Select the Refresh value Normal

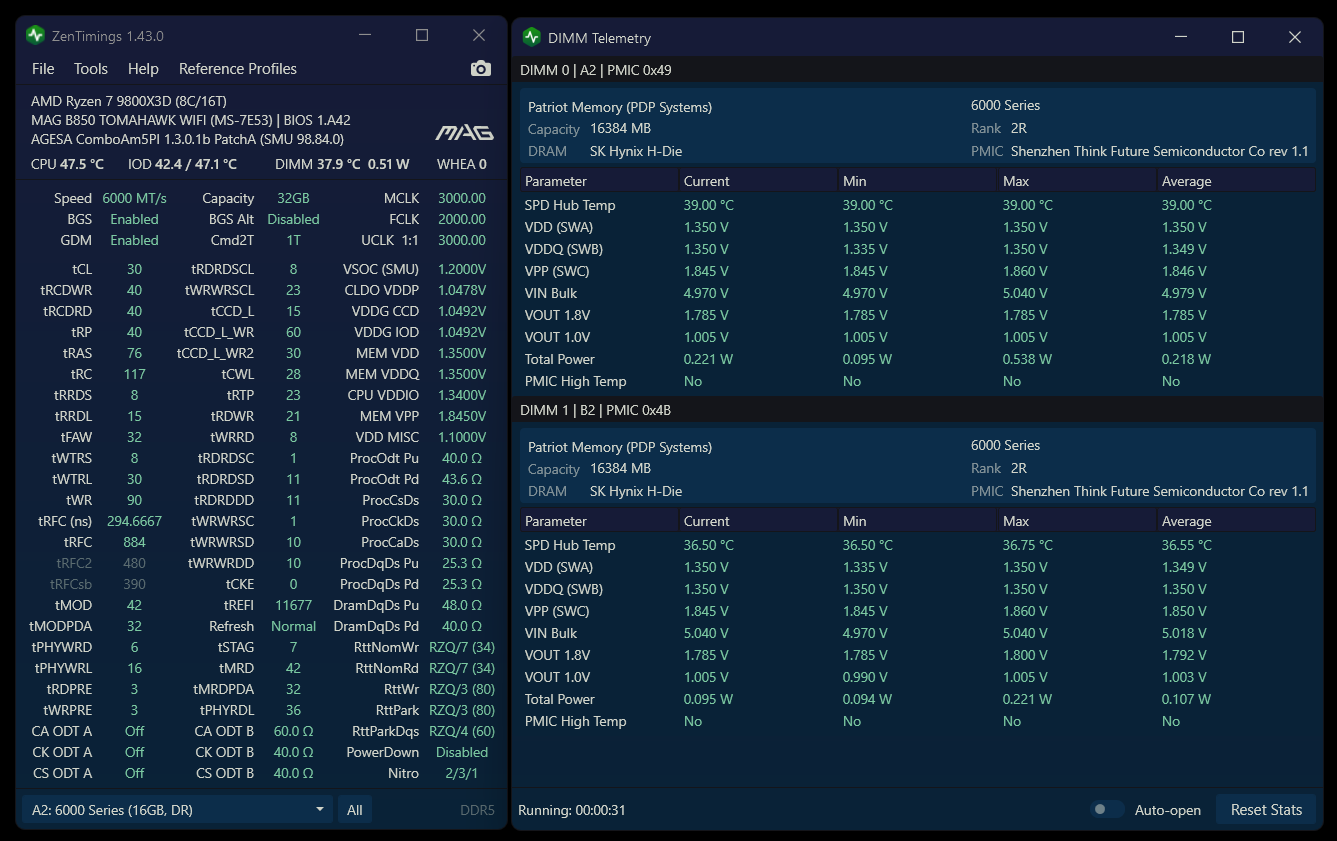tap(293, 626)
